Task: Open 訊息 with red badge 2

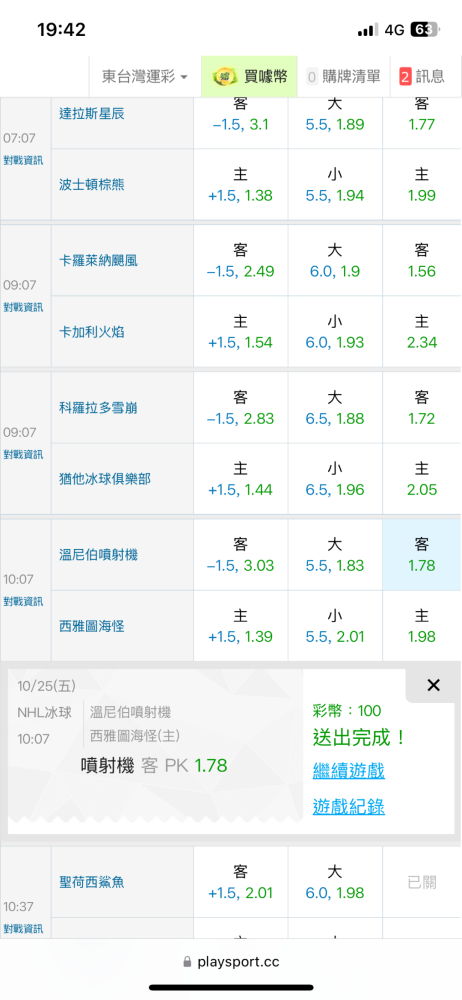Action: click(x=422, y=77)
